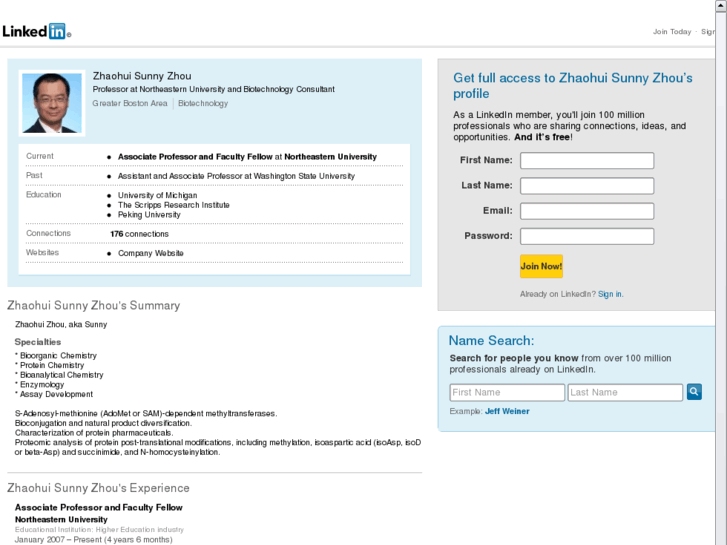
Task: Click the name search First Name box
Action: pyautogui.click(x=507, y=392)
